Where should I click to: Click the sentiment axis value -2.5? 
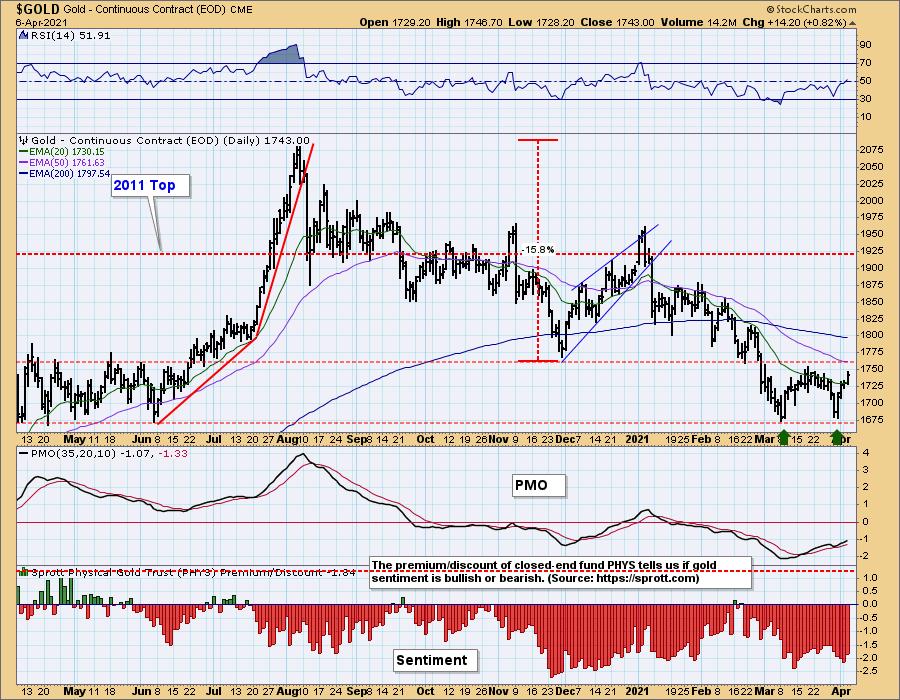(869, 670)
